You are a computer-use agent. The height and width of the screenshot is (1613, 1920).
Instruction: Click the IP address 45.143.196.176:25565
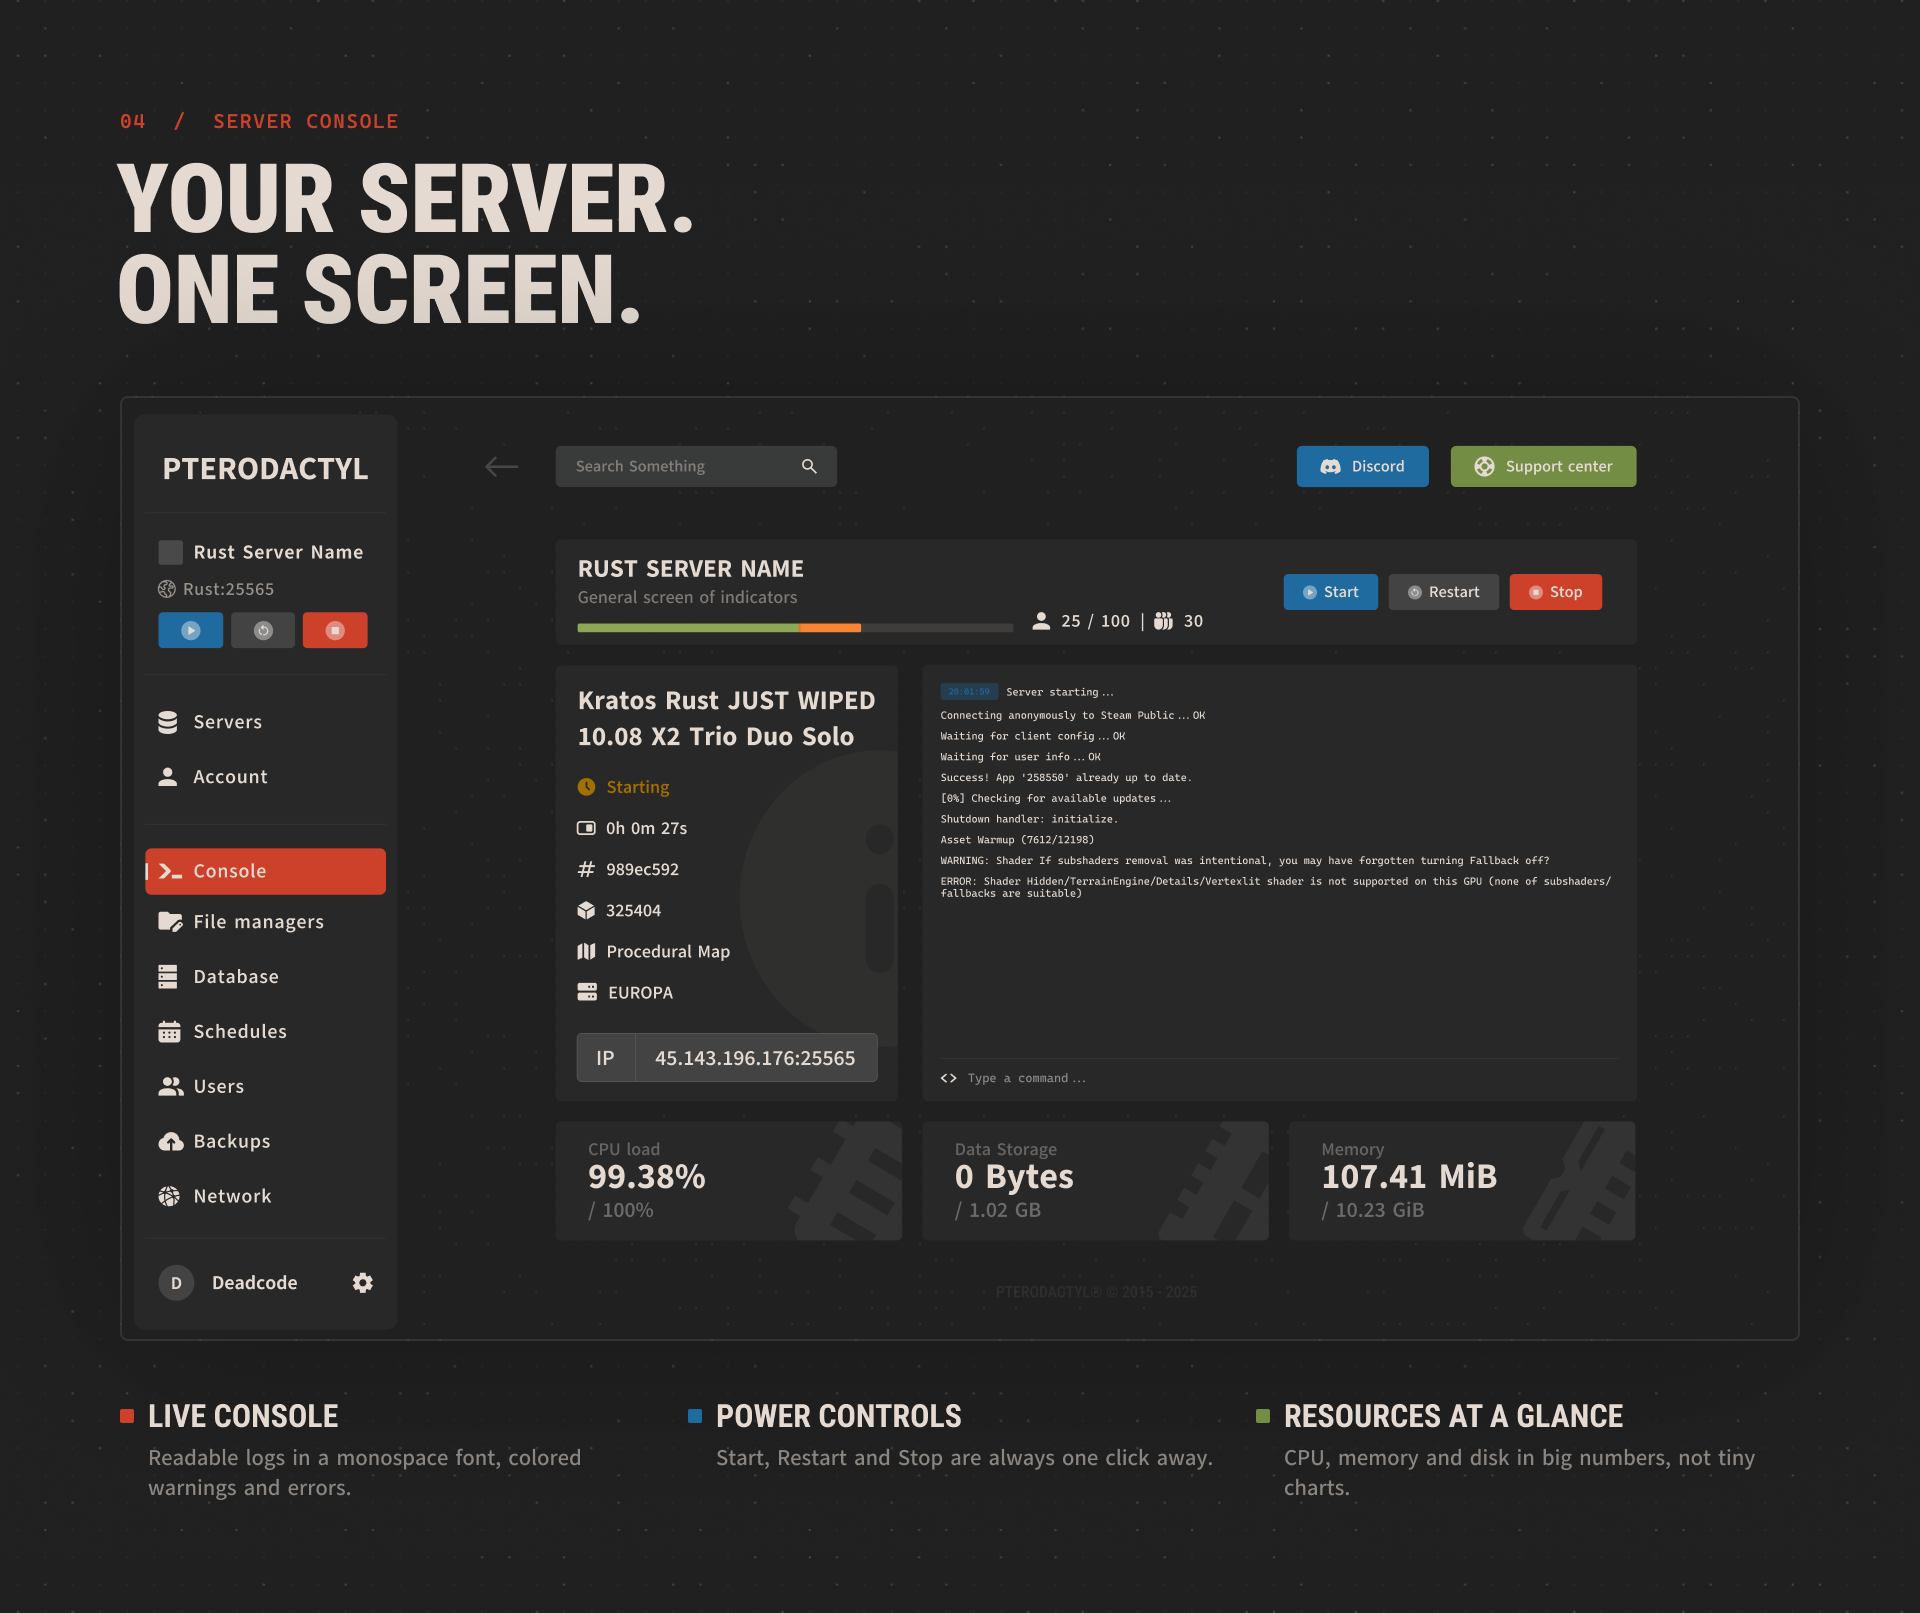click(x=755, y=1058)
